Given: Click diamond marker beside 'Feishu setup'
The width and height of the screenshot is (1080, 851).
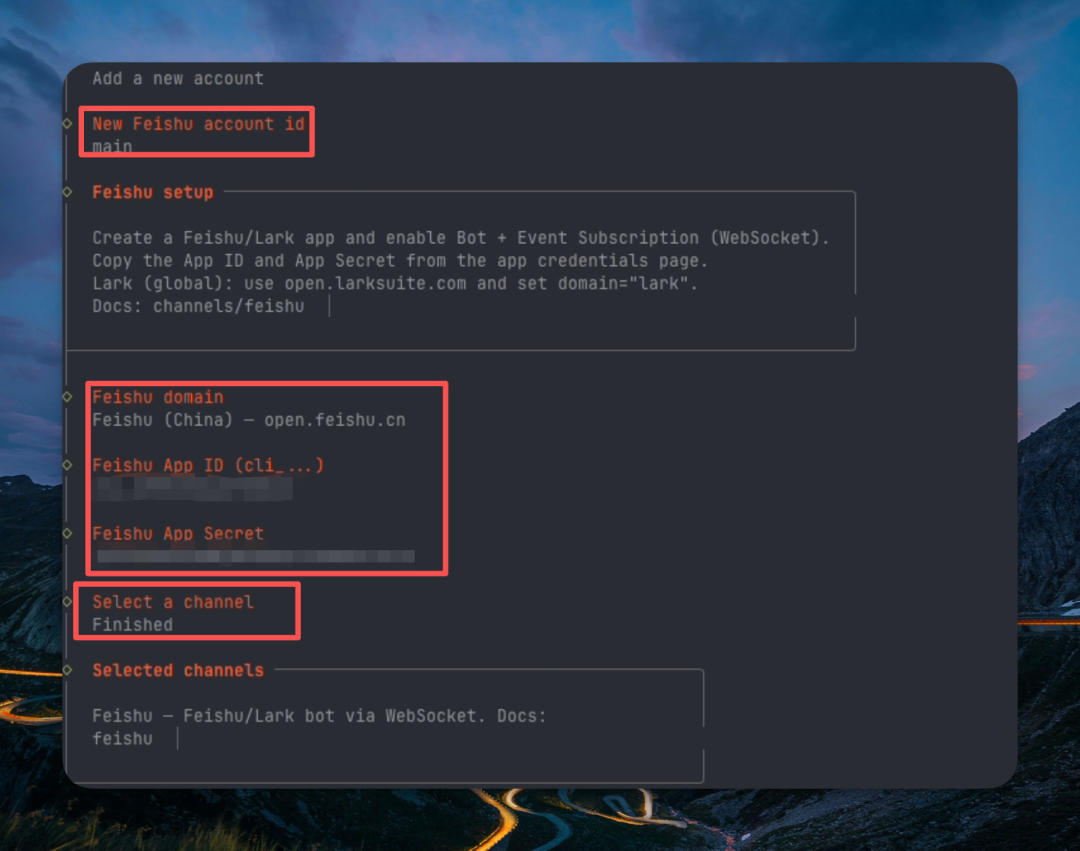Looking at the screenshot, I should click(x=67, y=192).
